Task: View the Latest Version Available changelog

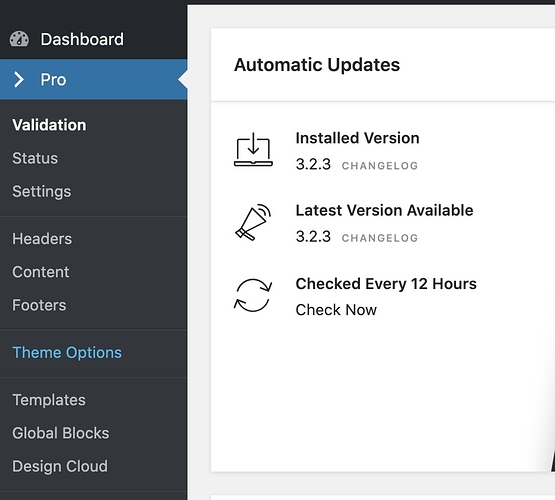Action: [x=380, y=238]
